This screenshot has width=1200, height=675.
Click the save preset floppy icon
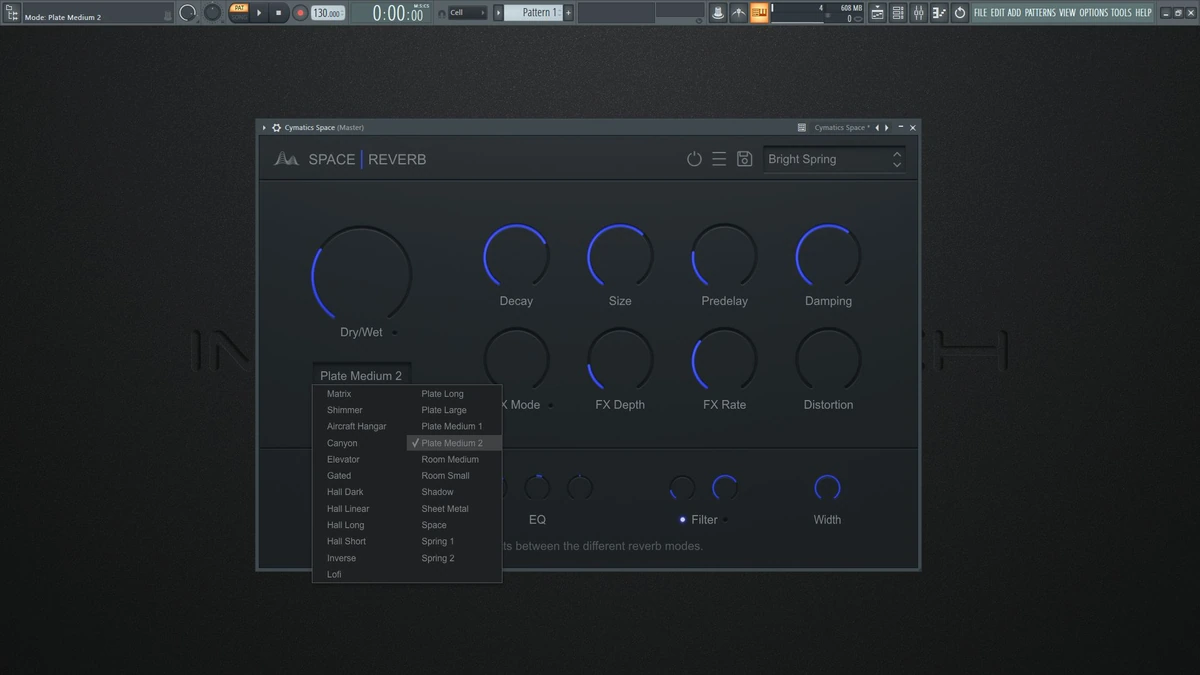(744, 159)
